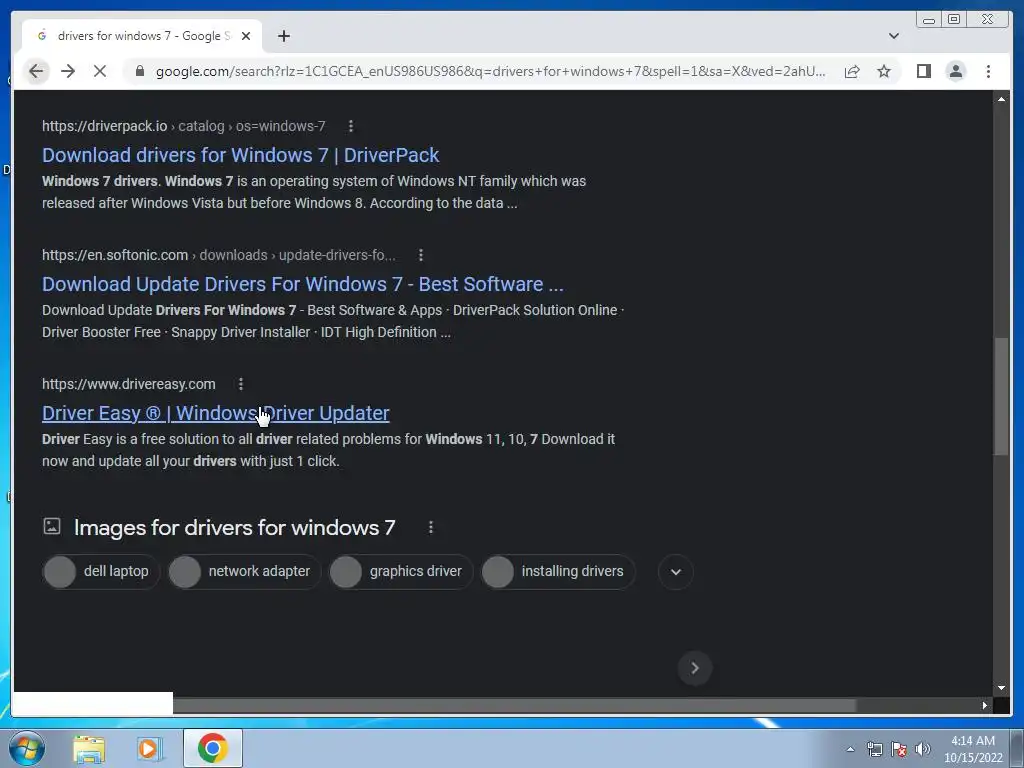This screenshot has width=1024, height=768.
Task: Click the scroll up arrow
Action: (x=1001, y=99)
